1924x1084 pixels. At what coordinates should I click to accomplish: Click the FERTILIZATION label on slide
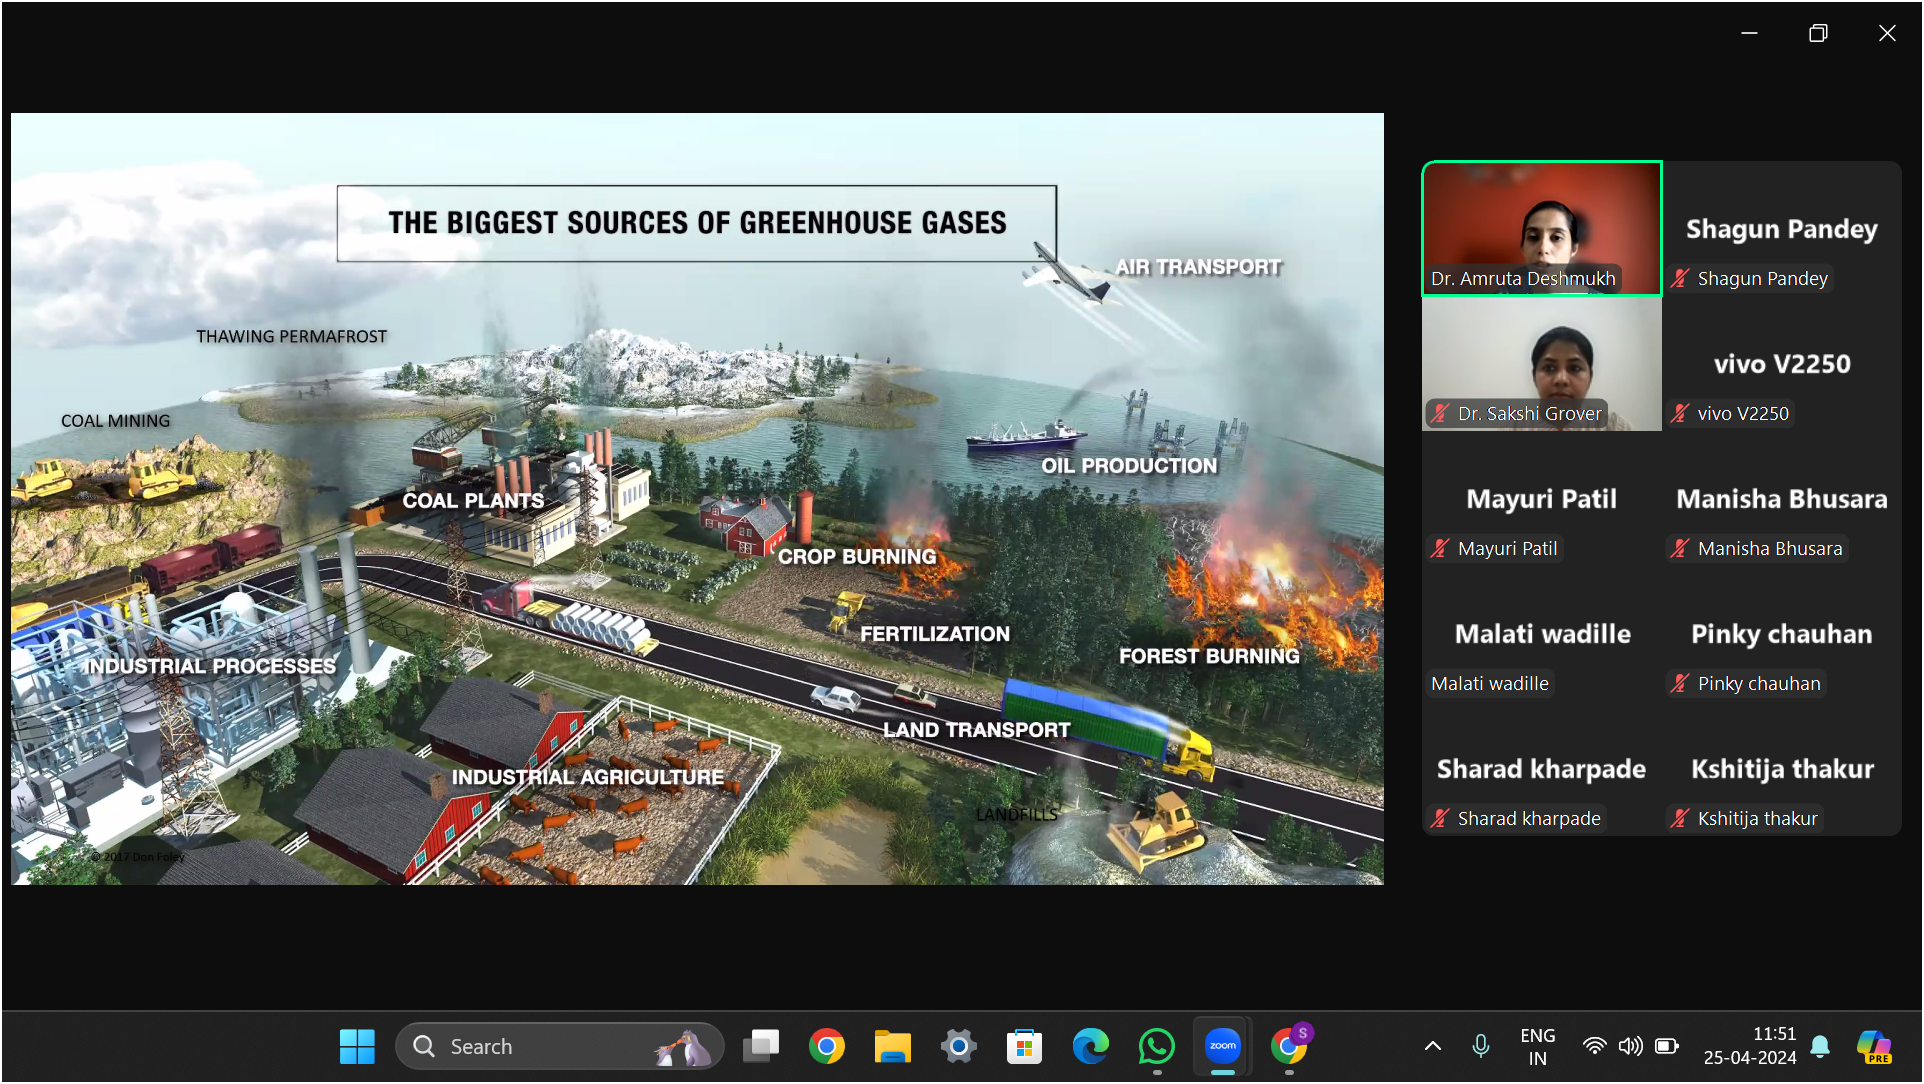click(x=935, y=635)
